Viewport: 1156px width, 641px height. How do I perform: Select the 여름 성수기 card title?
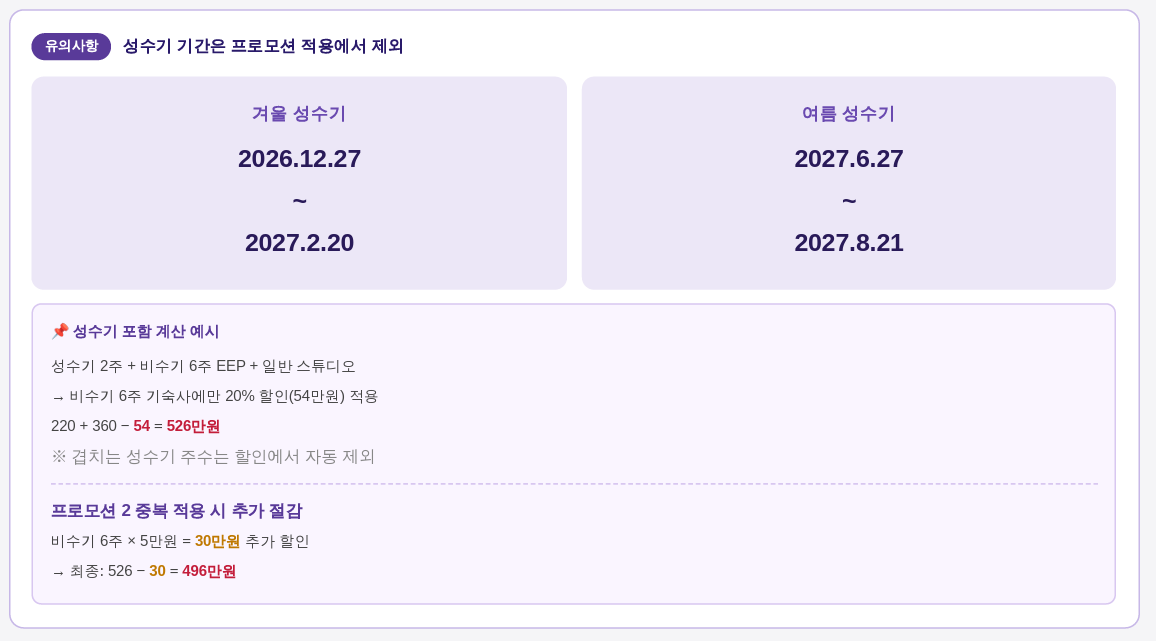(x=849, y=114)
